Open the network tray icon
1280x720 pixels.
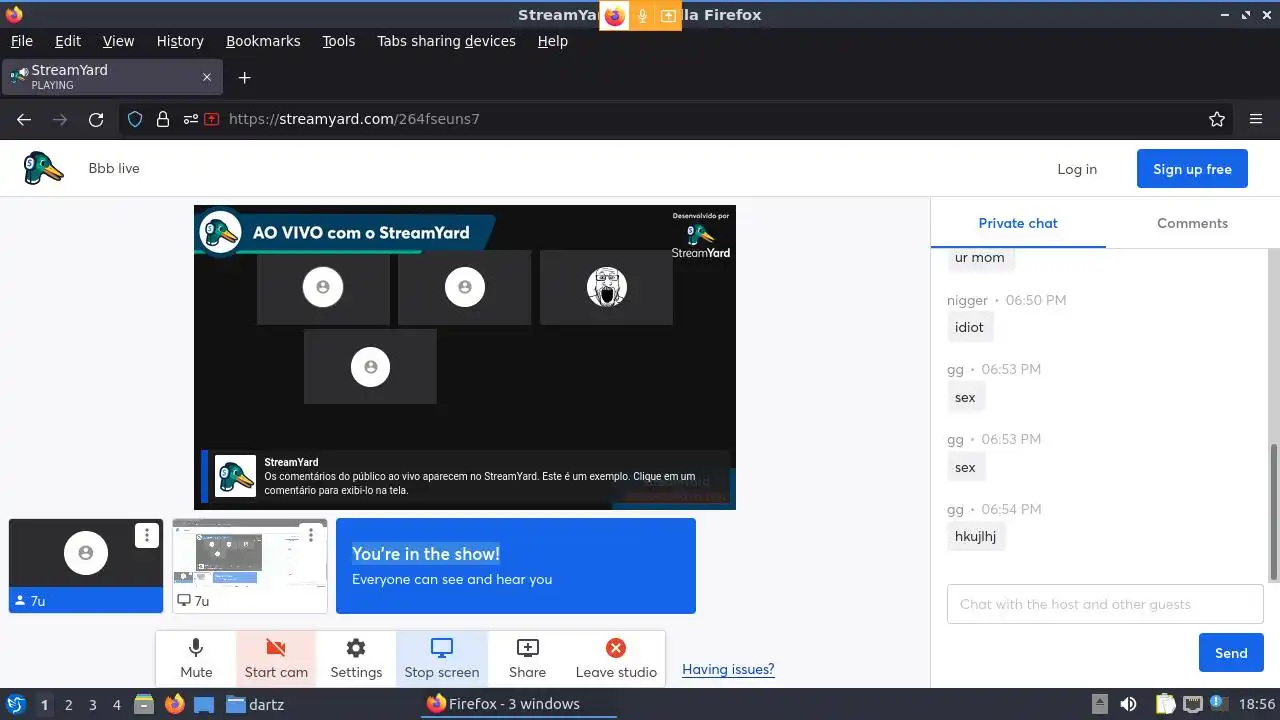click(x=1192, y=704)
